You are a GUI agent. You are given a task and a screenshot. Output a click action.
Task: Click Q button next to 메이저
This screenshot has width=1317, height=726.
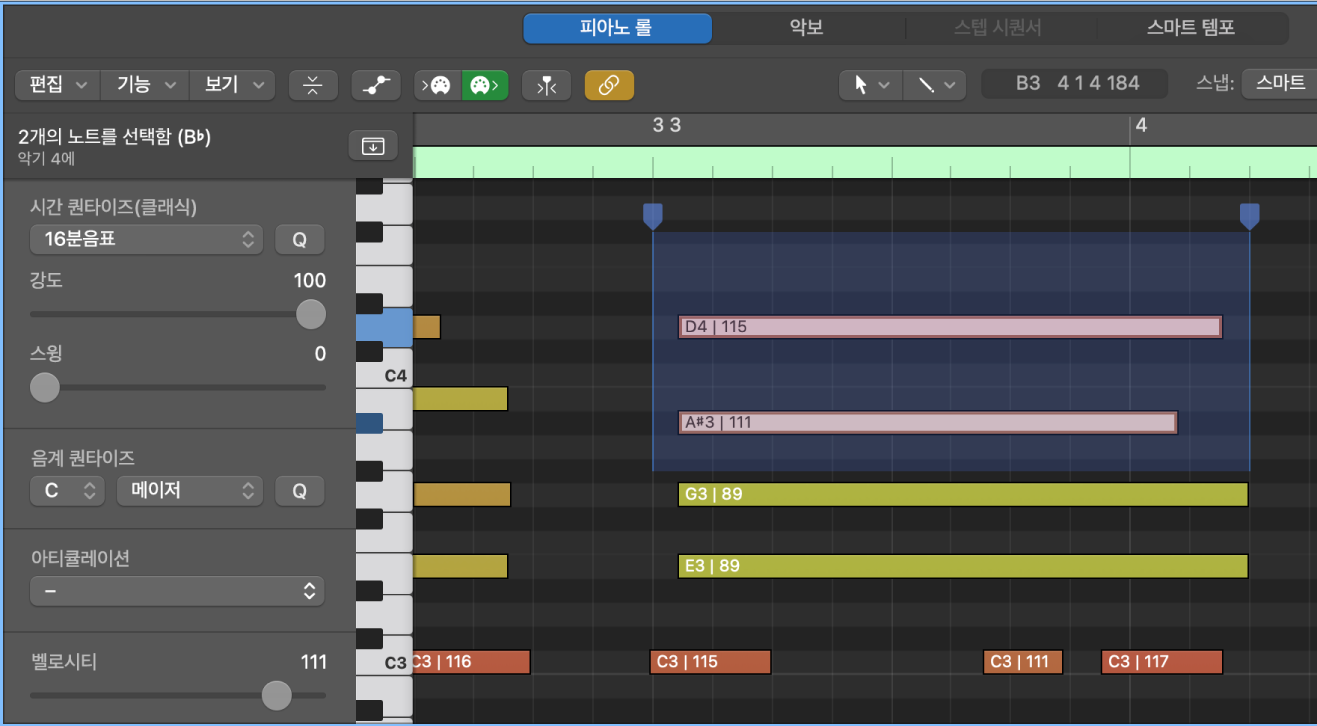pos(300,491)
